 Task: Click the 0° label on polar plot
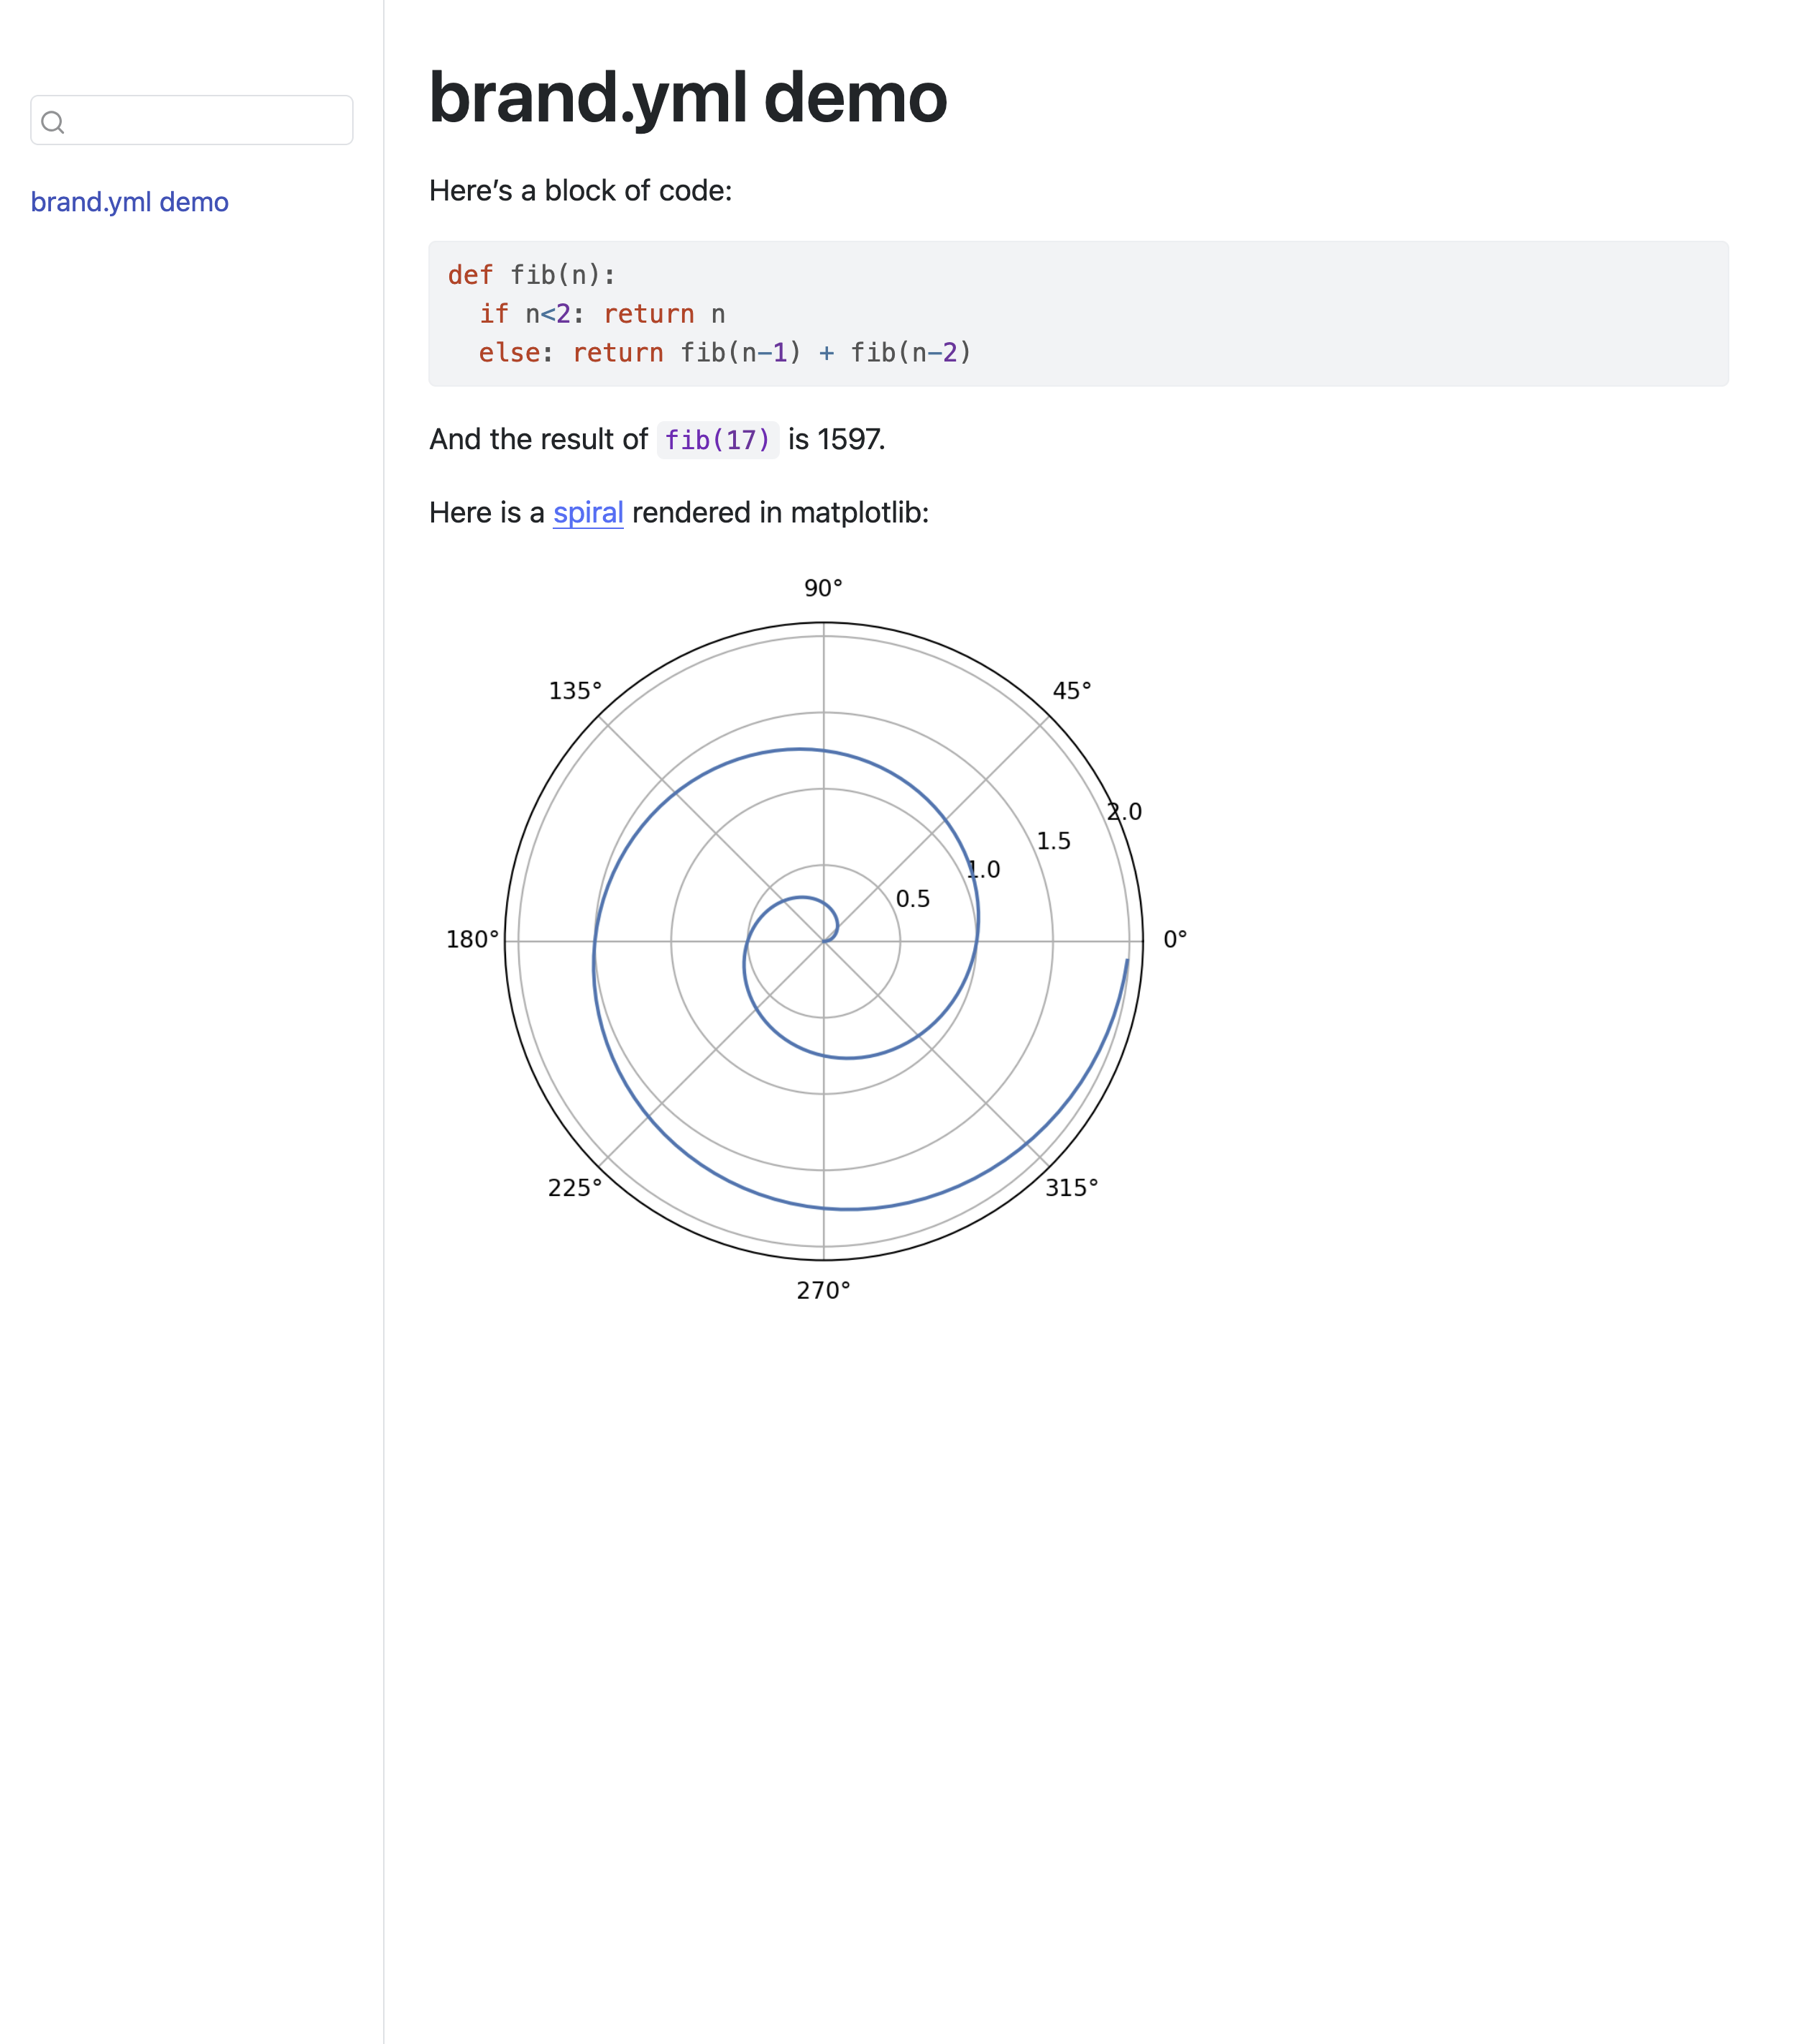coord(1175,939)
